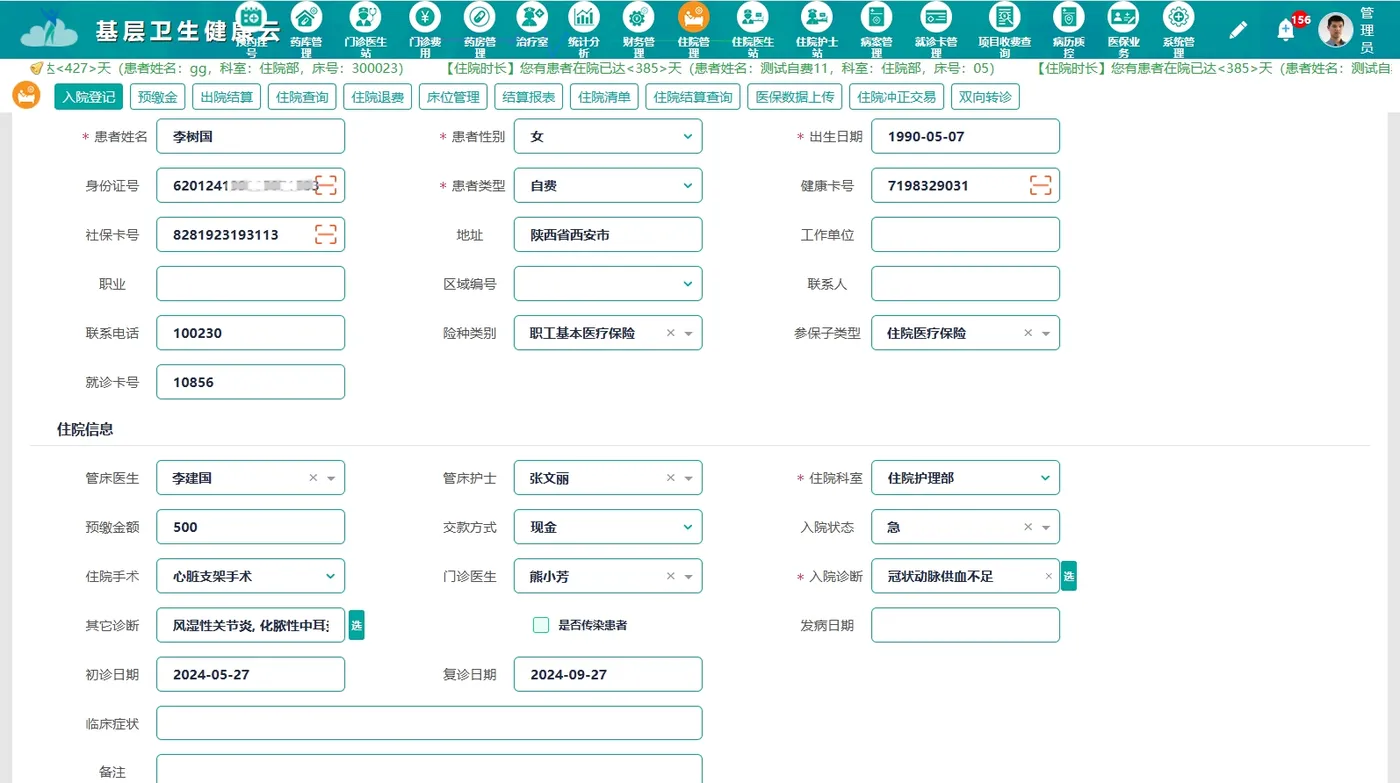The height and width of the screenshot is (783, 1400).
Task: Open the 统计分析 chart icon
Action: (x=584, y=17)
